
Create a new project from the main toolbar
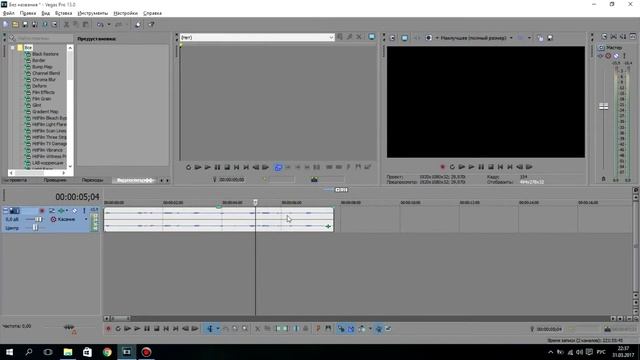[x=6, y=24]
